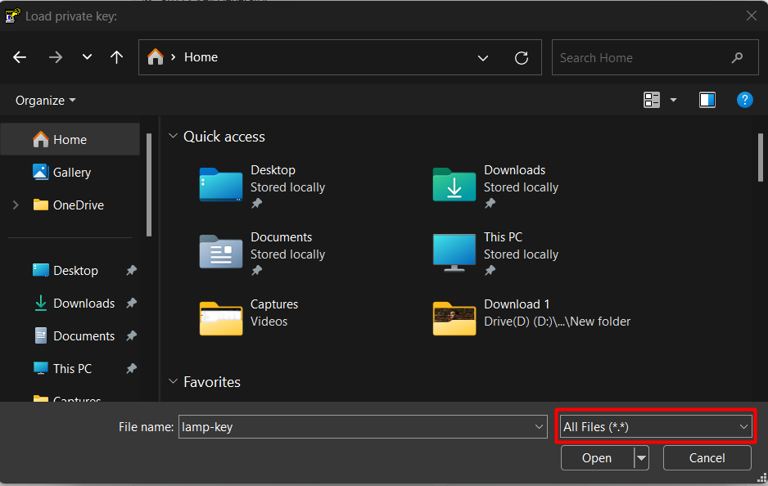Open pinned This PC in sidebar

click(70, 368)
